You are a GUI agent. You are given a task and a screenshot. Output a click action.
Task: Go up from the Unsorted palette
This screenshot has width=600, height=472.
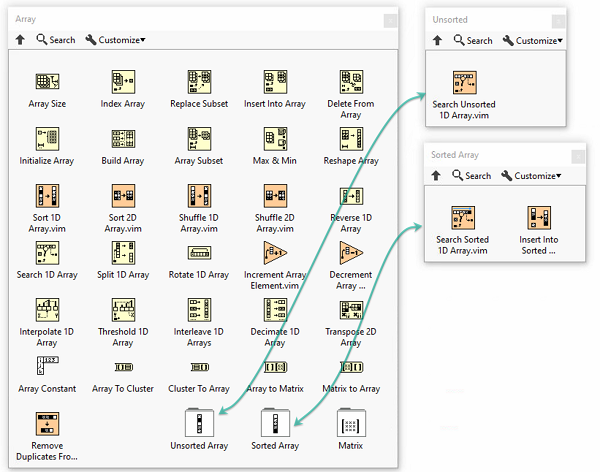437,40
